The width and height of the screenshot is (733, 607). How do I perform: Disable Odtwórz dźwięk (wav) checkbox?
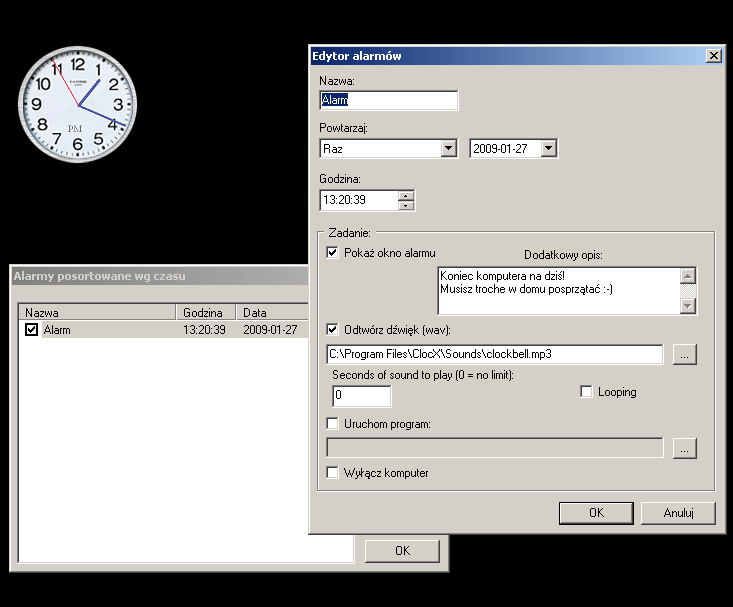tap(333, 329)
